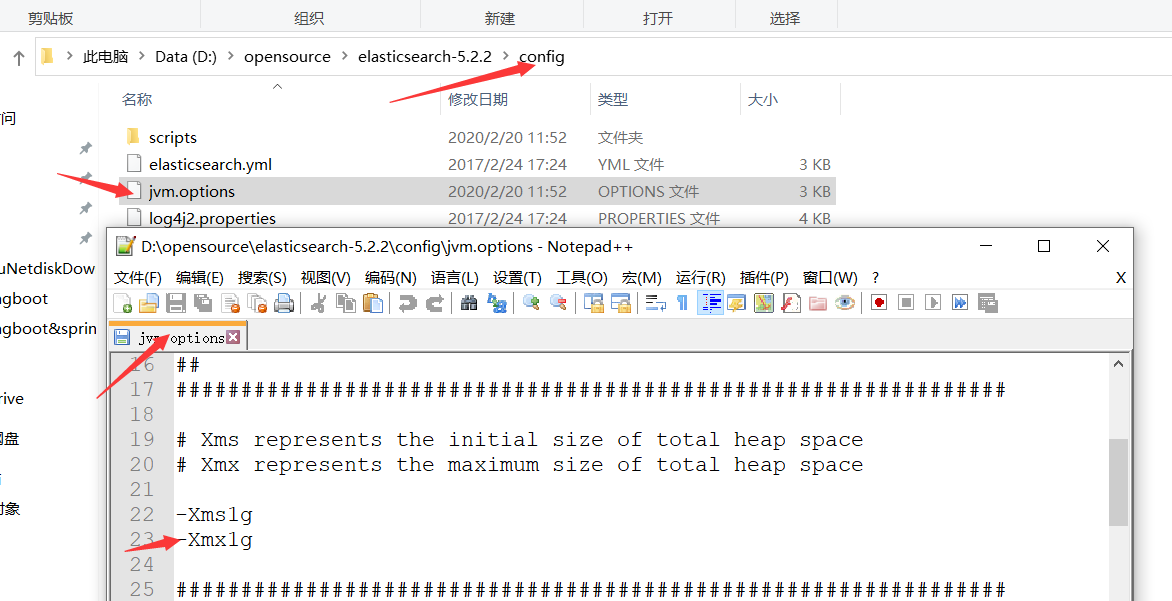Click the New file icon in Notepad++
Viewport: 1172px width, 601px height.
123,303
